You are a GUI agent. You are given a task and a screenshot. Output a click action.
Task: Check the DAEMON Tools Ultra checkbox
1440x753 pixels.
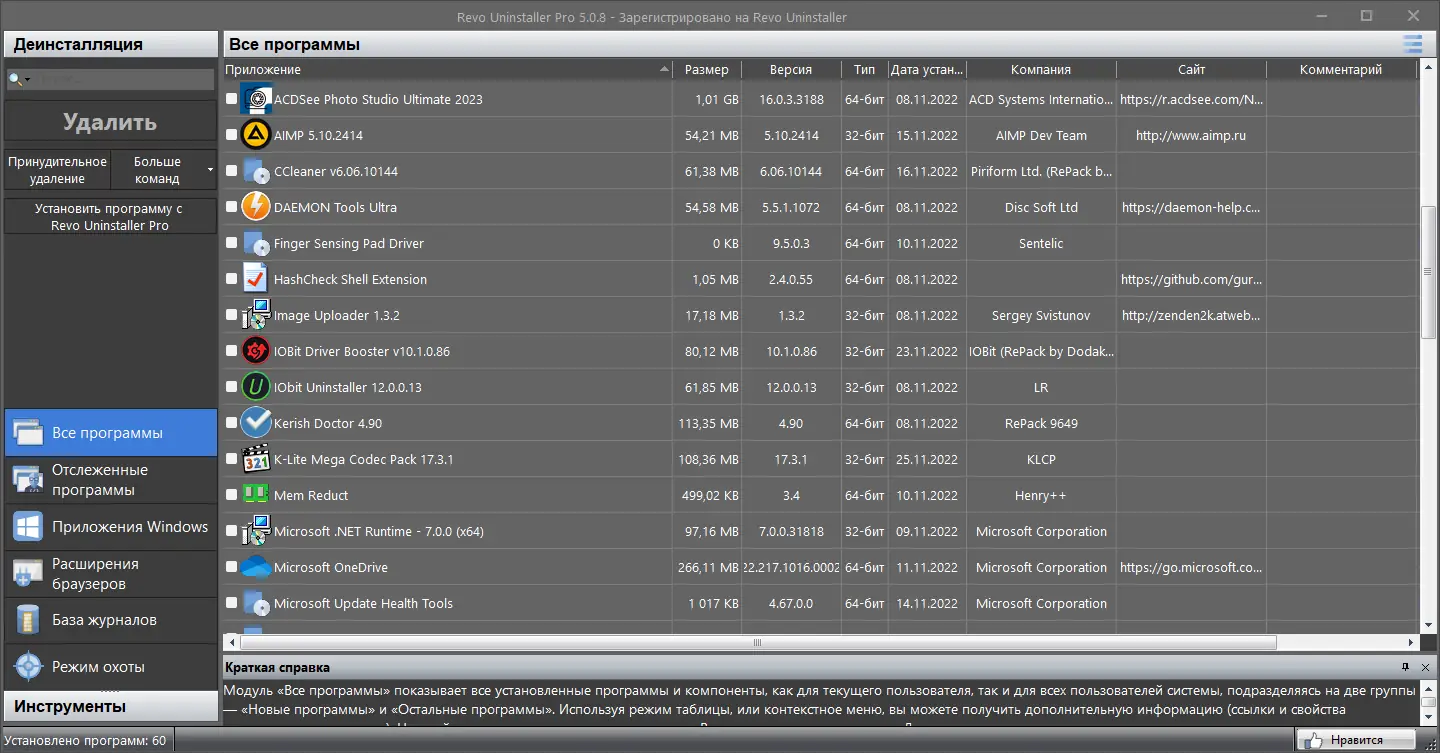pos(232,207)
